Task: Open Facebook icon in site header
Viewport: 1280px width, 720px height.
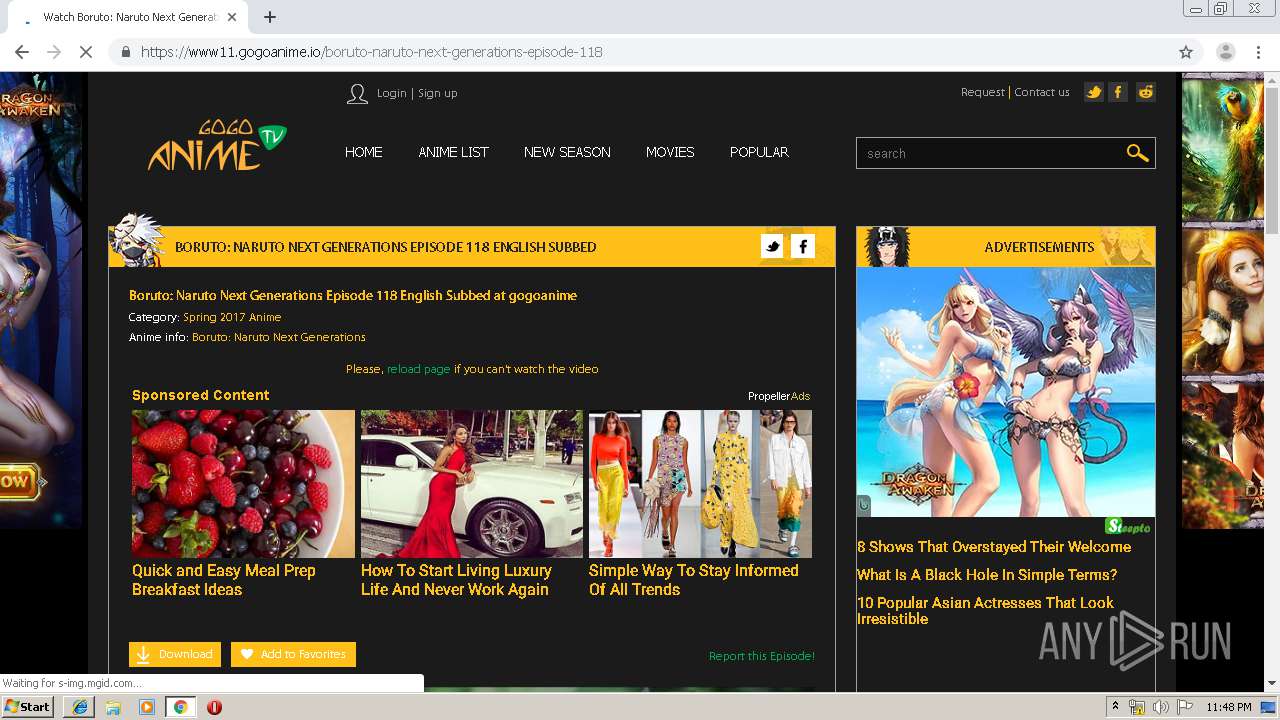Action: 1119,92
